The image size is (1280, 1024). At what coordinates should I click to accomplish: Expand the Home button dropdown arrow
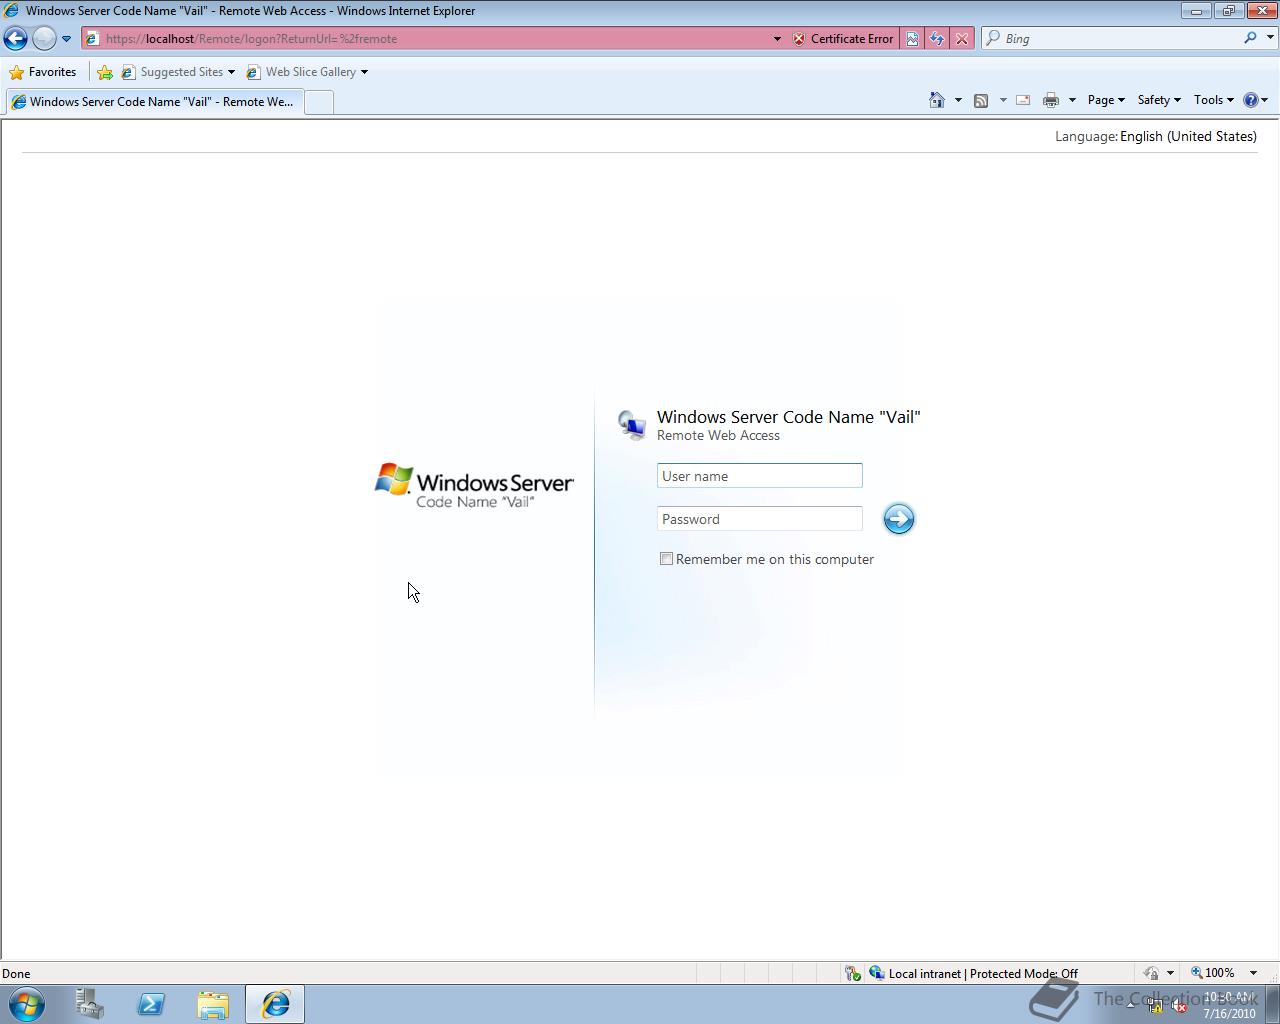pyautogui.click(x=958, y=100)
